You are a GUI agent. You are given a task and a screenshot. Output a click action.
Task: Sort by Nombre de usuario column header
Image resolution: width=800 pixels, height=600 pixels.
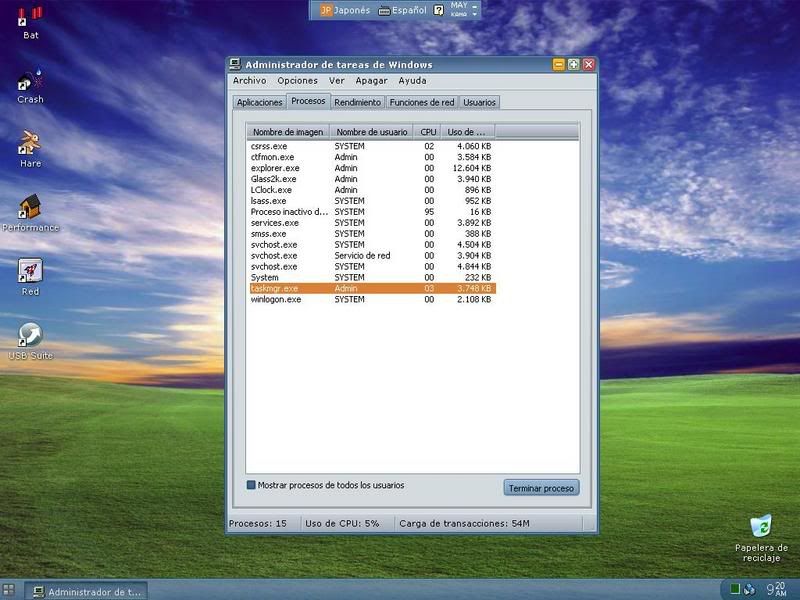pyautogui.click(x=372, y=132)
